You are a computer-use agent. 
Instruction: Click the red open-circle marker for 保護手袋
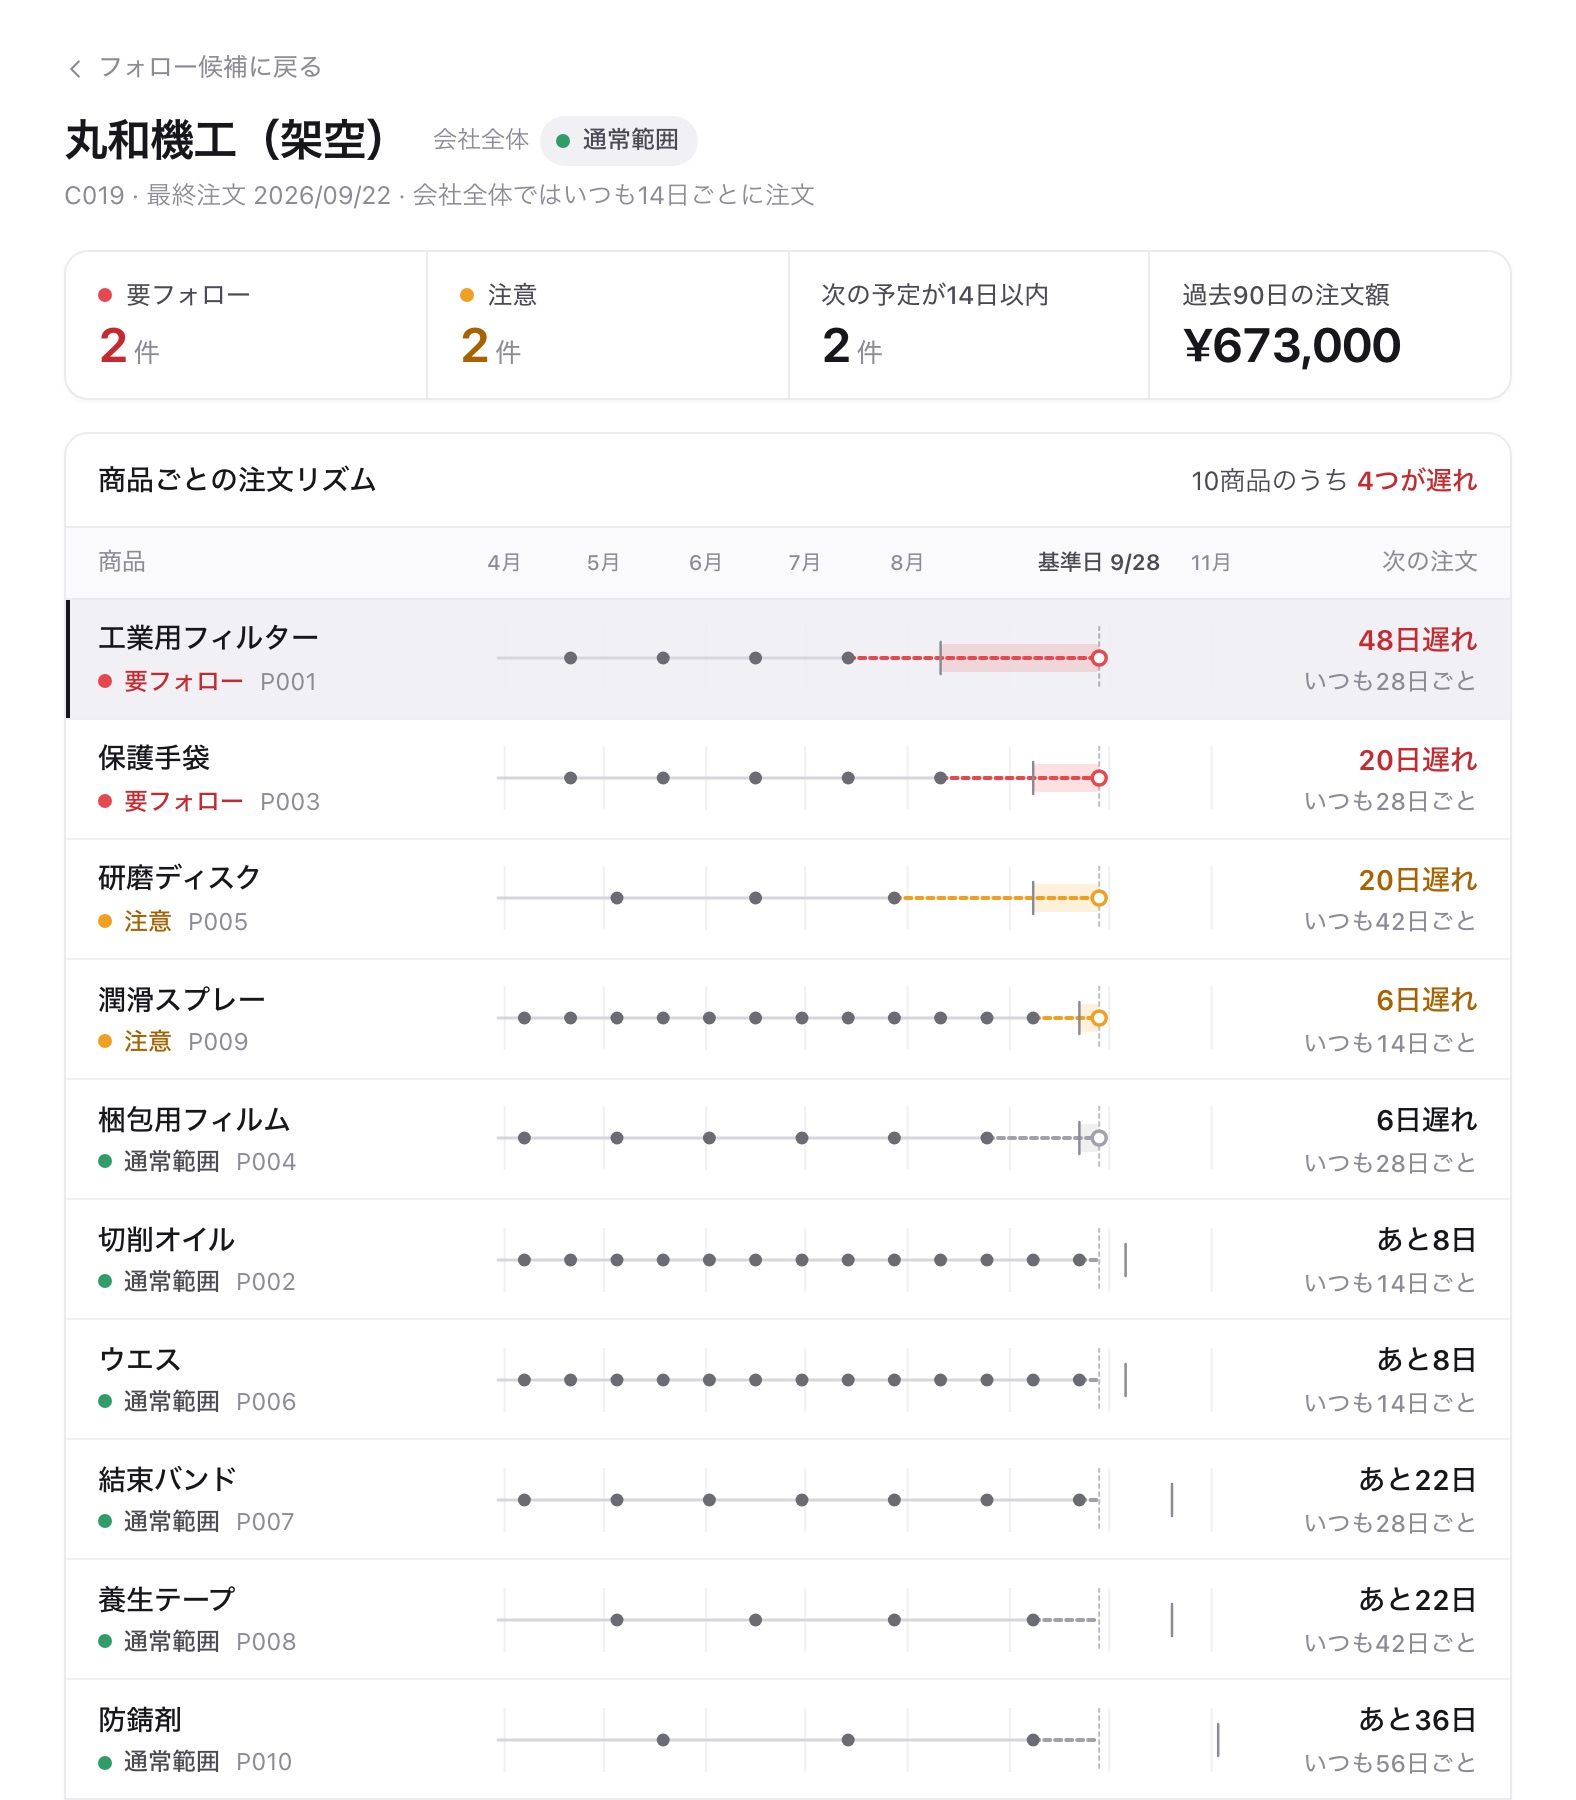[1099, 778]
